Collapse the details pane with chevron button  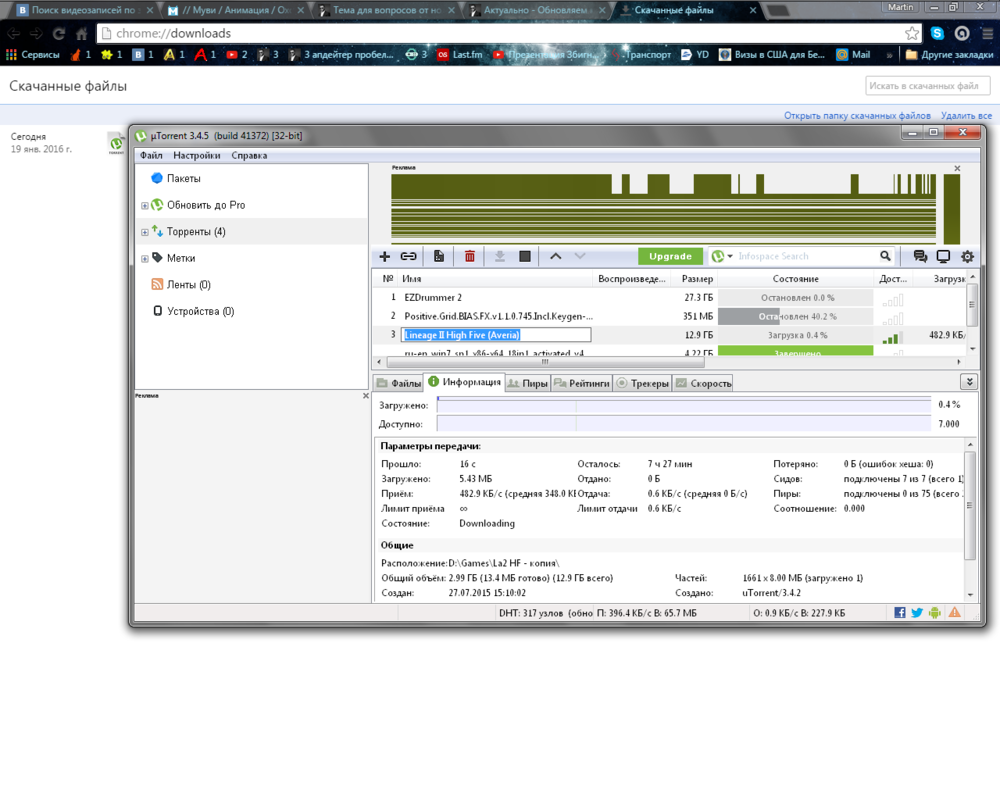tap(968, 382)
